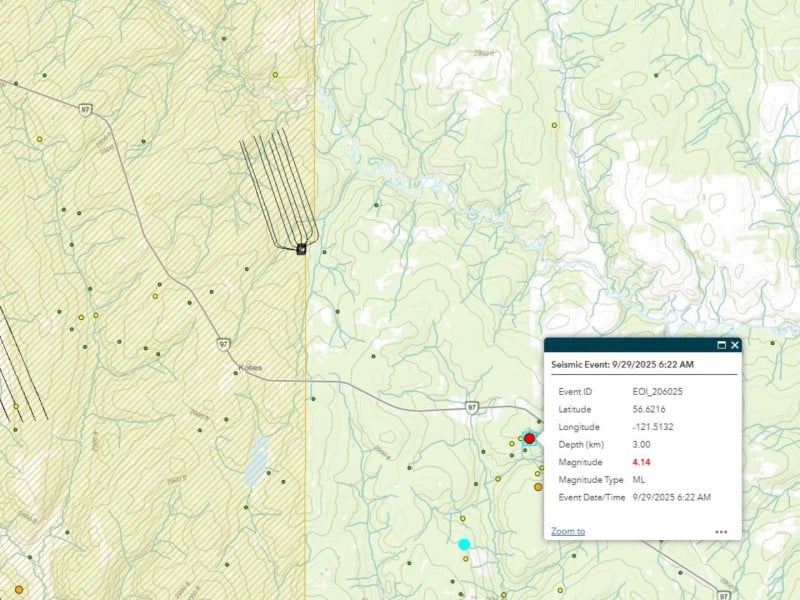Select the red seismic event marker

529,438
